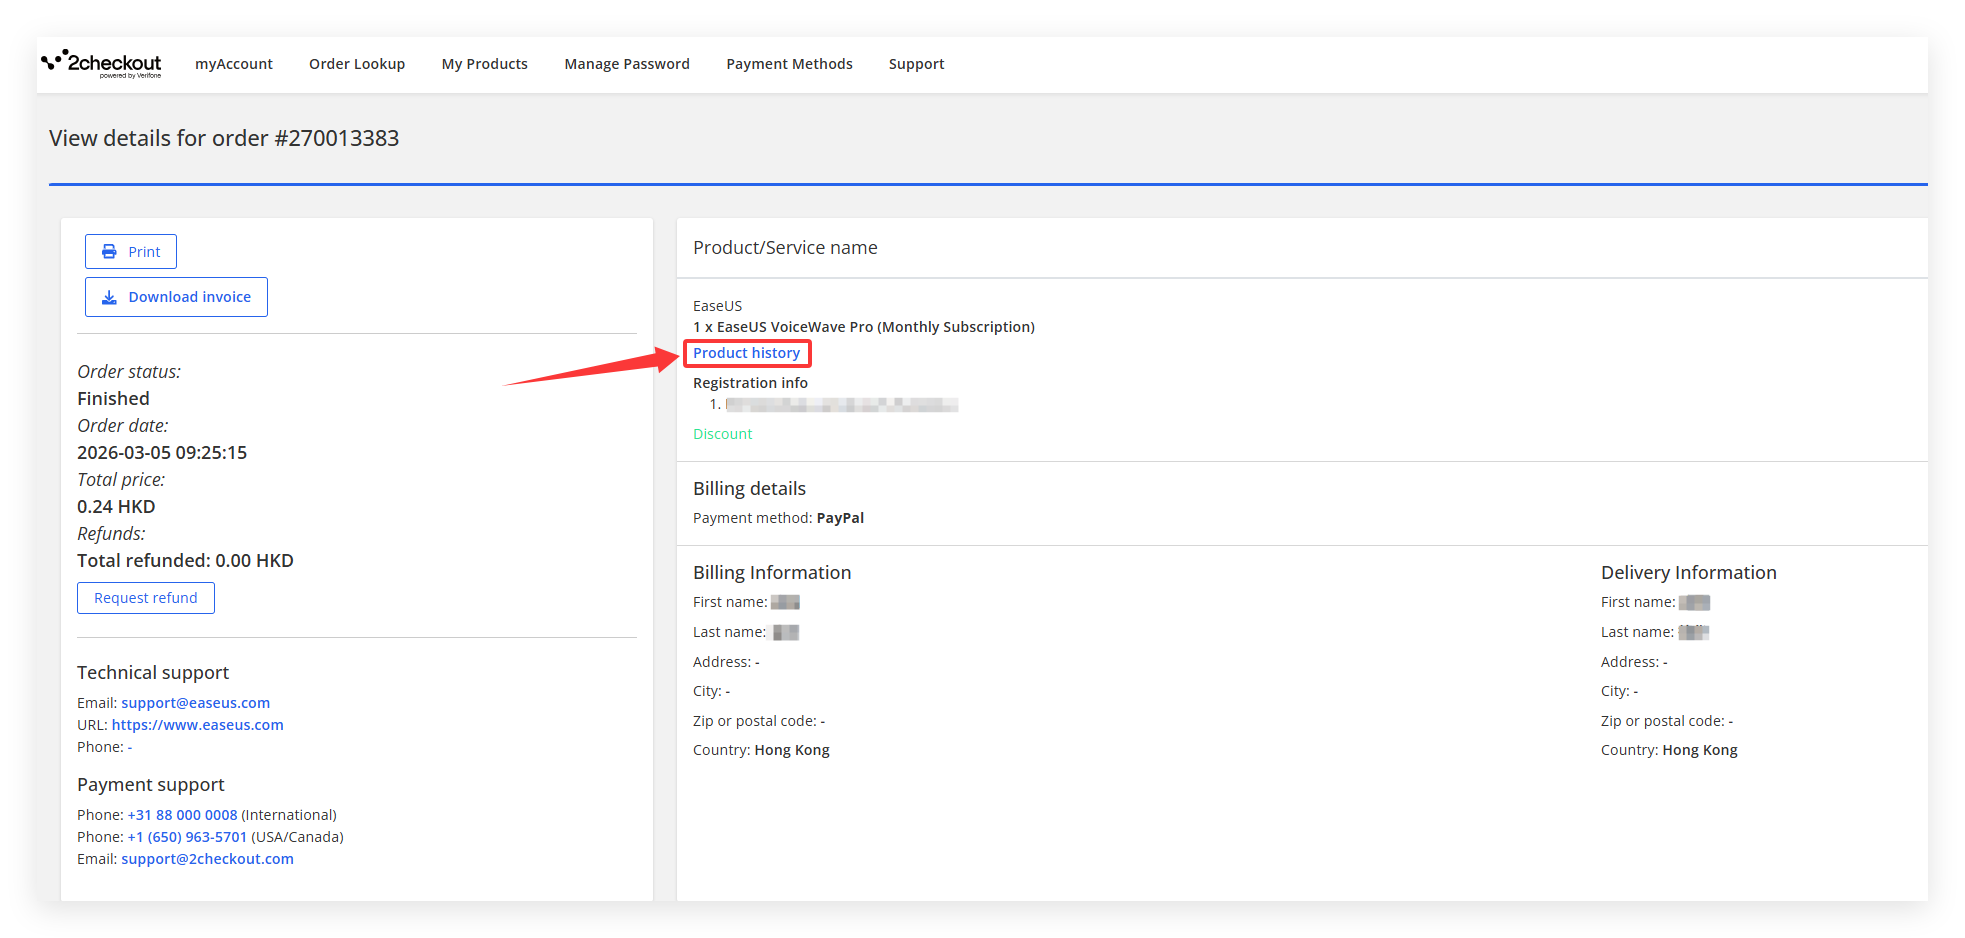The width and height of the screenshot is (1965, 938).
Task: Click the download icon on invoice button
Action: point(110,298)
